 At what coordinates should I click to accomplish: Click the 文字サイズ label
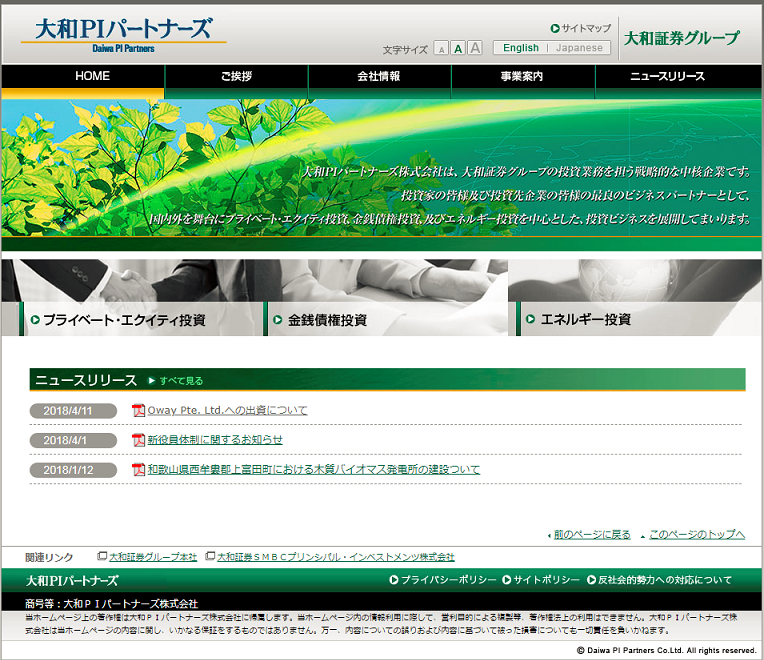click(x=405, y=50)
